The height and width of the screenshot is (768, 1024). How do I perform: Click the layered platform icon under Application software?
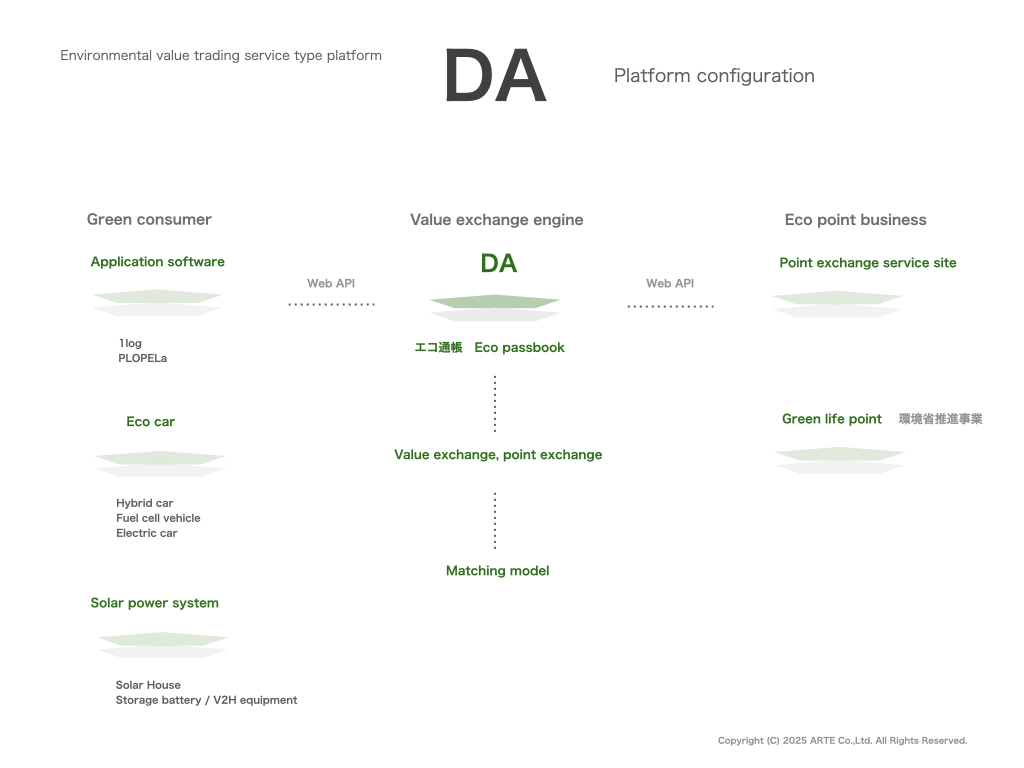coord(157,302)
